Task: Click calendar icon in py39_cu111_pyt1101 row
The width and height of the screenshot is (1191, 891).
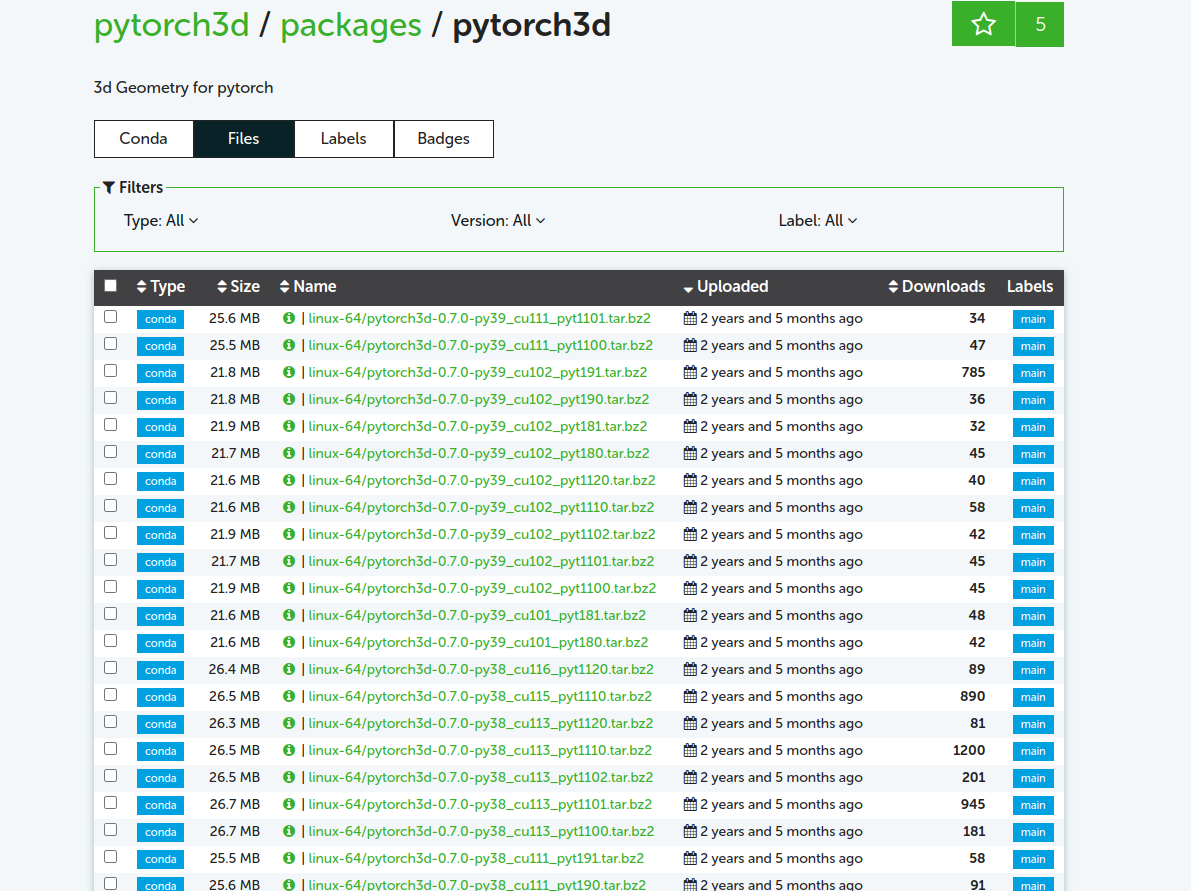Action: [690, 318]
